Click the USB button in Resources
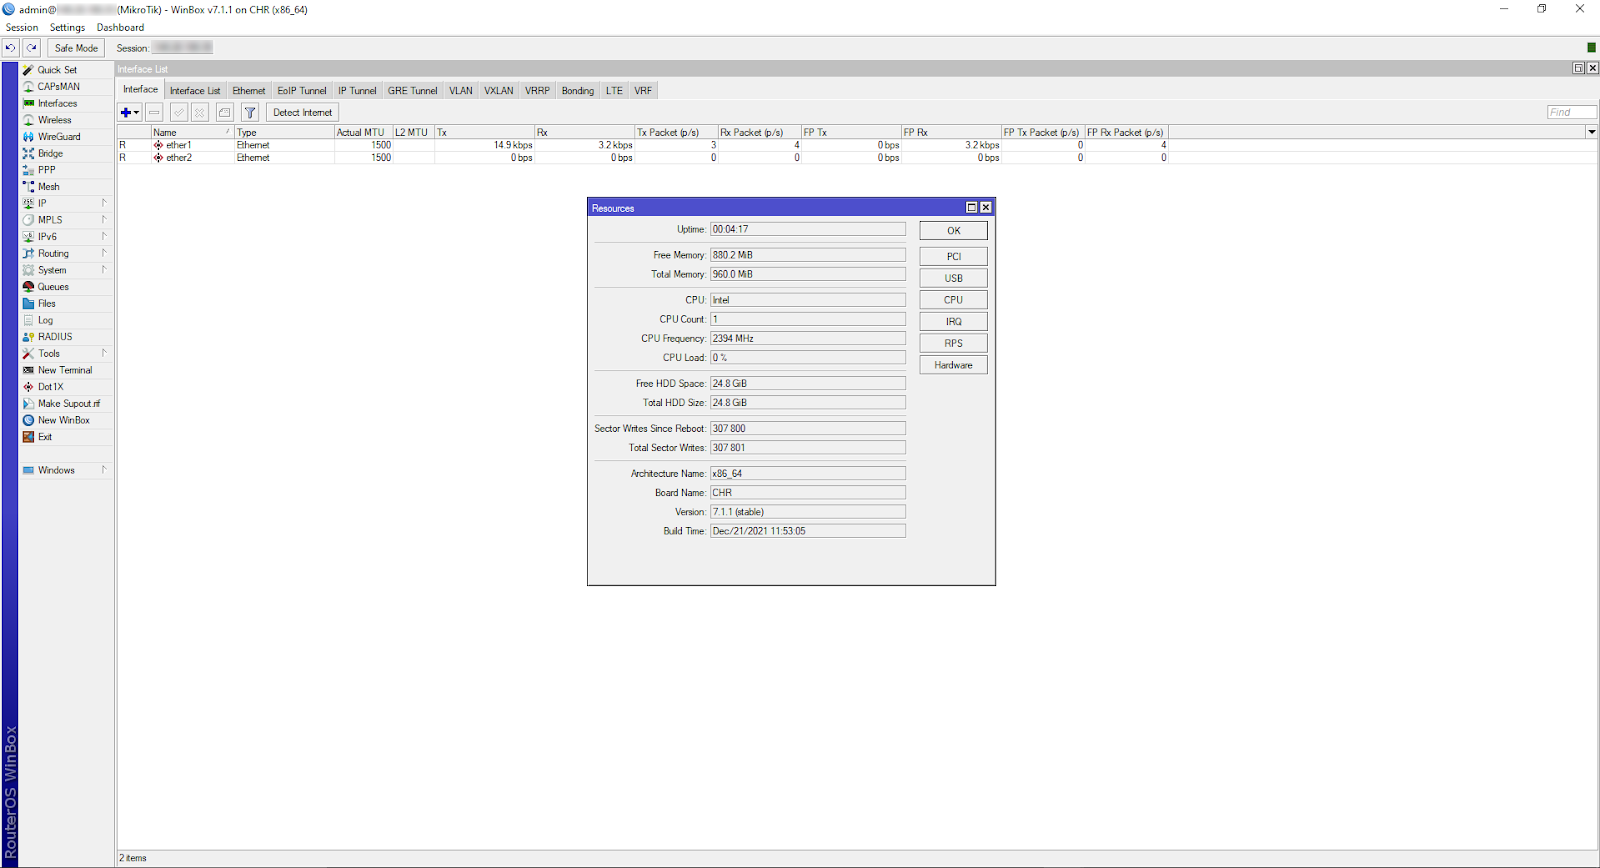This screenshot has height=868, width=1600. point(953,278)
